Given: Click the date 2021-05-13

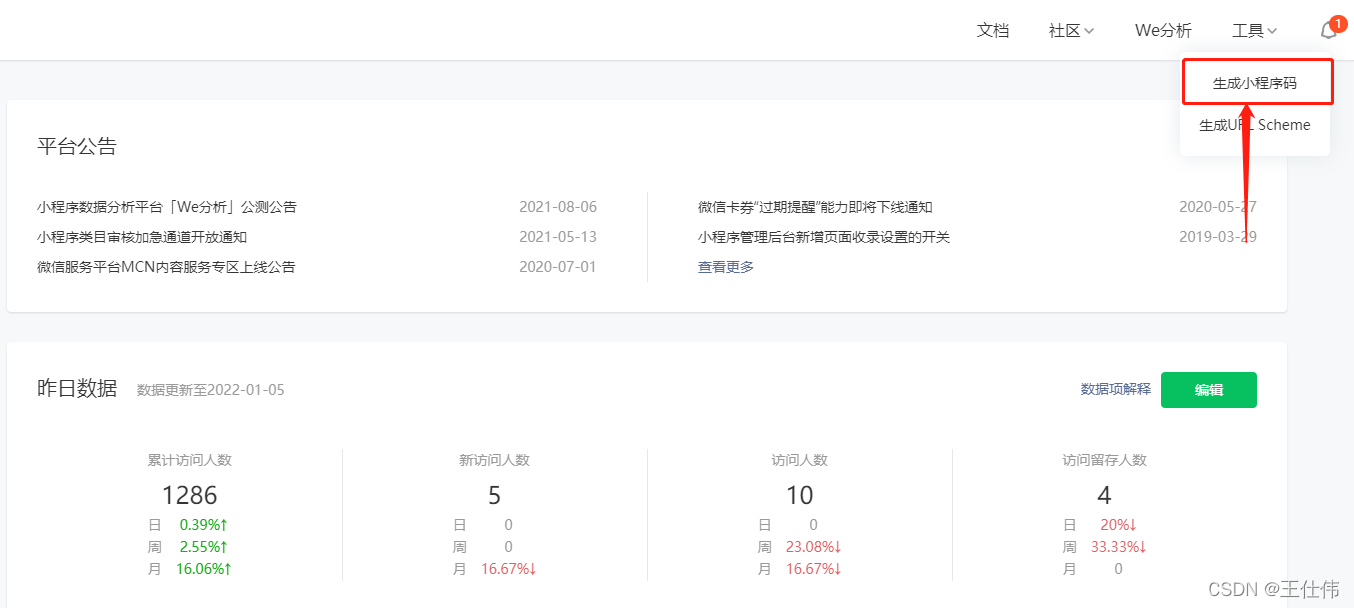Looking at the screenshot, I should point(558,237).
